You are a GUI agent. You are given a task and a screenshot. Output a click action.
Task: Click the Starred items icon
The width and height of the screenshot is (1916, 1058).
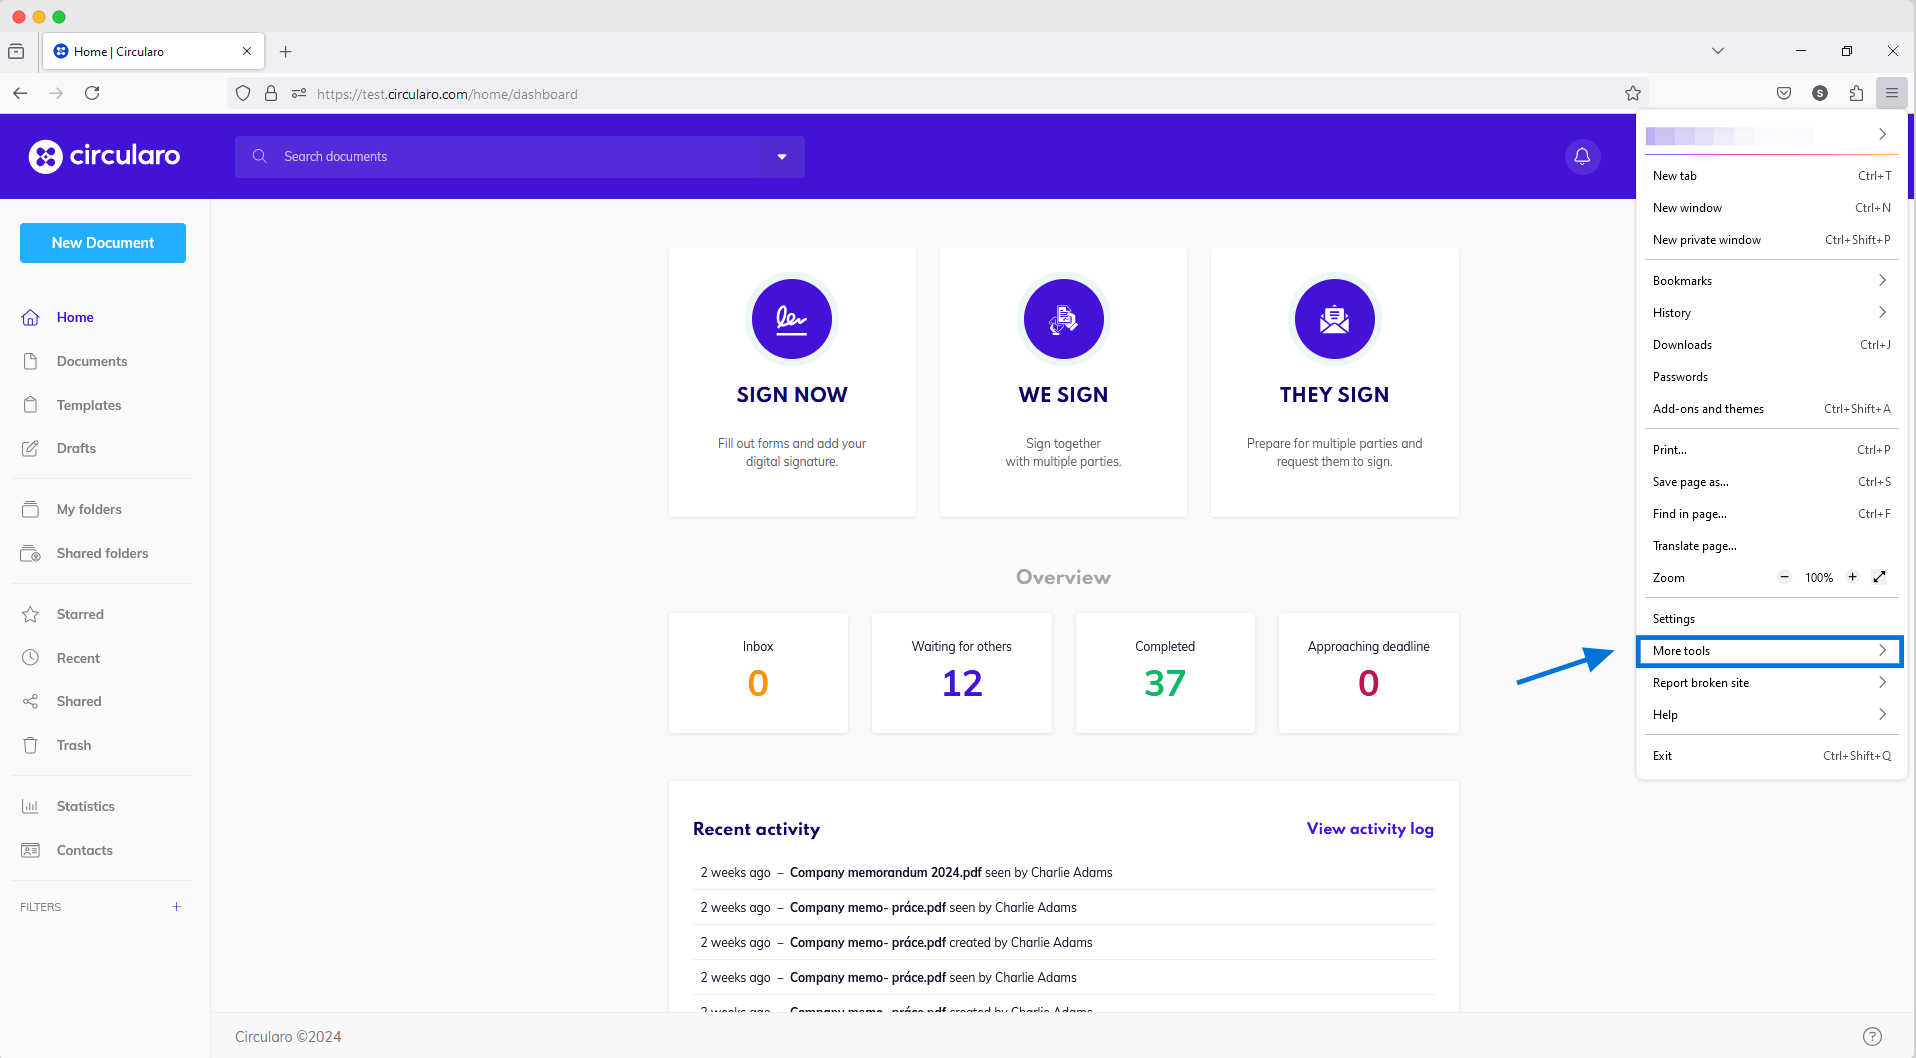31,613
